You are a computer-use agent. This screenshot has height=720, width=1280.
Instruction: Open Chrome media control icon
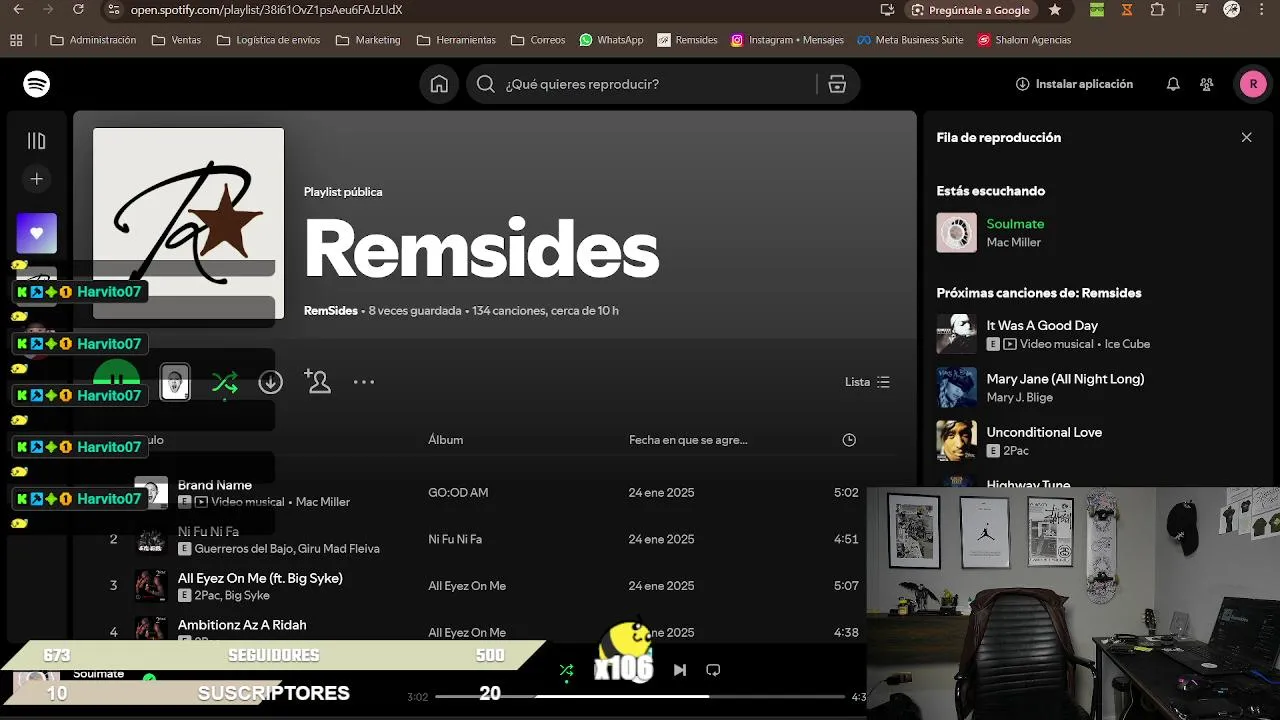point(1202,10)
